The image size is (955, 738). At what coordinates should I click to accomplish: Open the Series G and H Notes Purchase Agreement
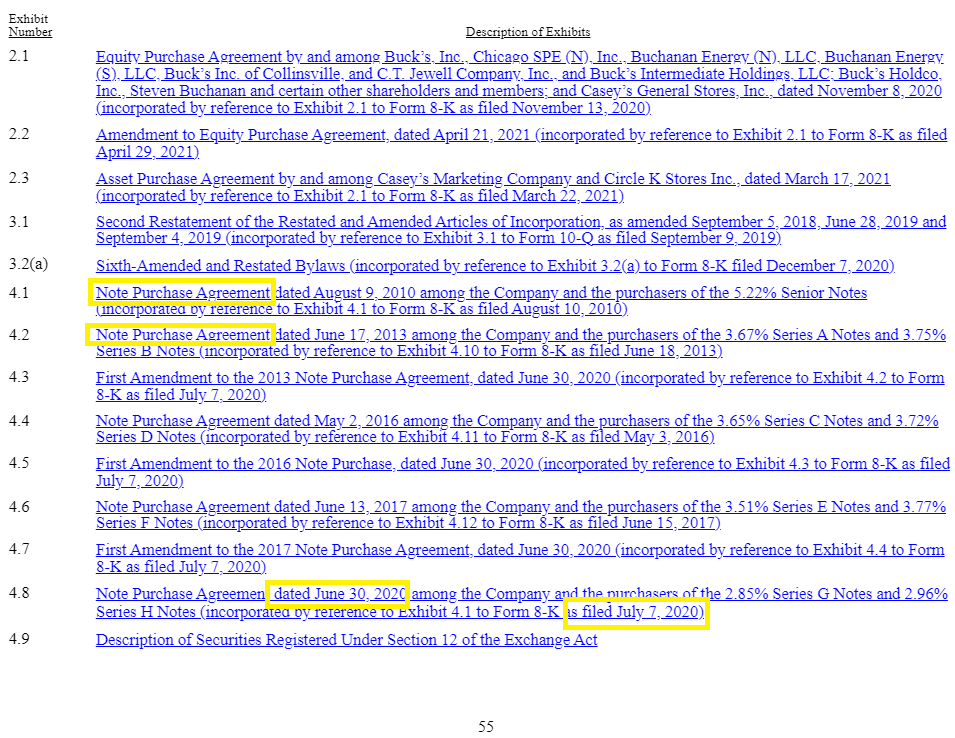(x=180, y=592)
